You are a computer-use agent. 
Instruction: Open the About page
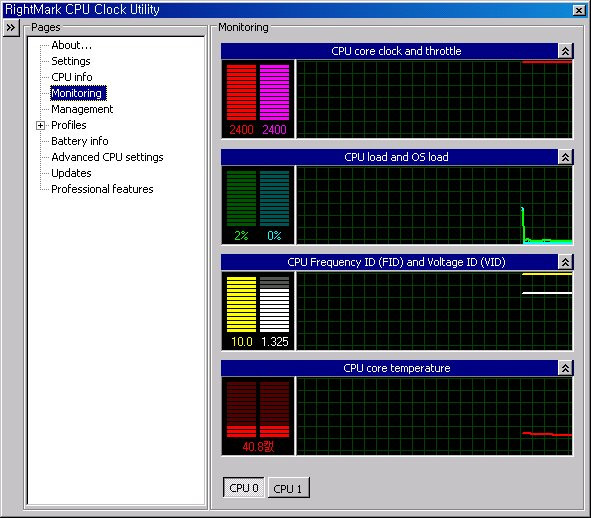tap(71, 45)
